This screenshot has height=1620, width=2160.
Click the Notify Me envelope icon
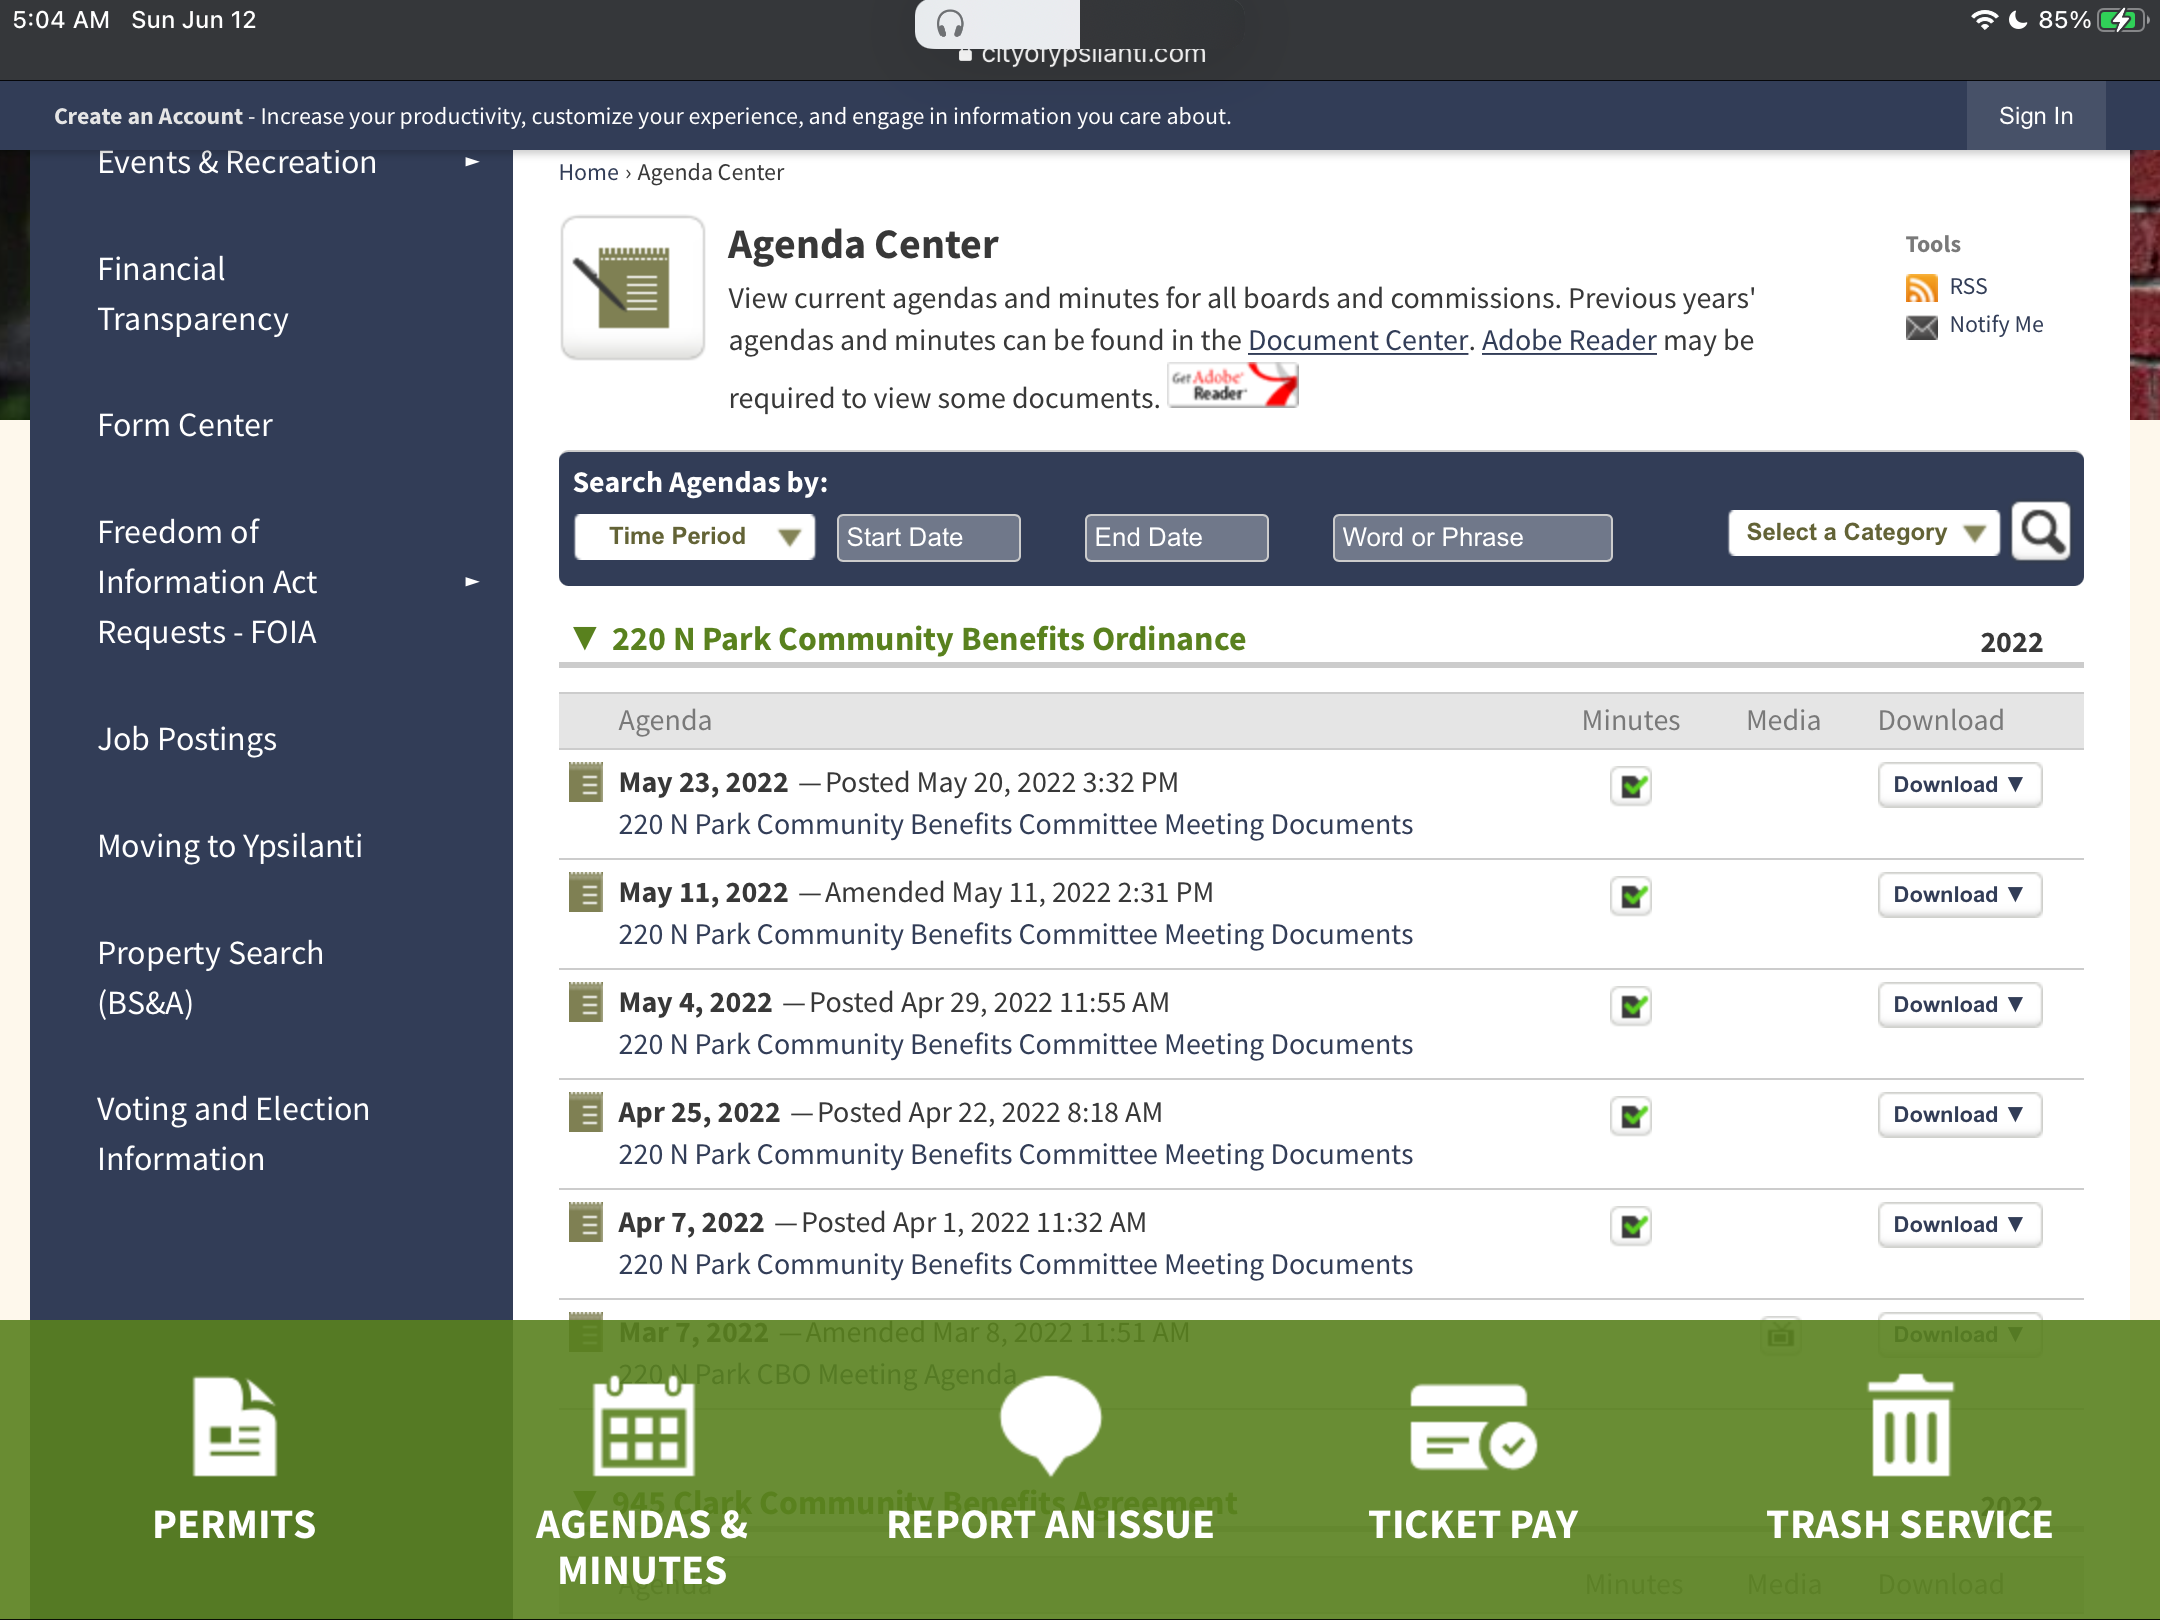(x=1921, y=327)
